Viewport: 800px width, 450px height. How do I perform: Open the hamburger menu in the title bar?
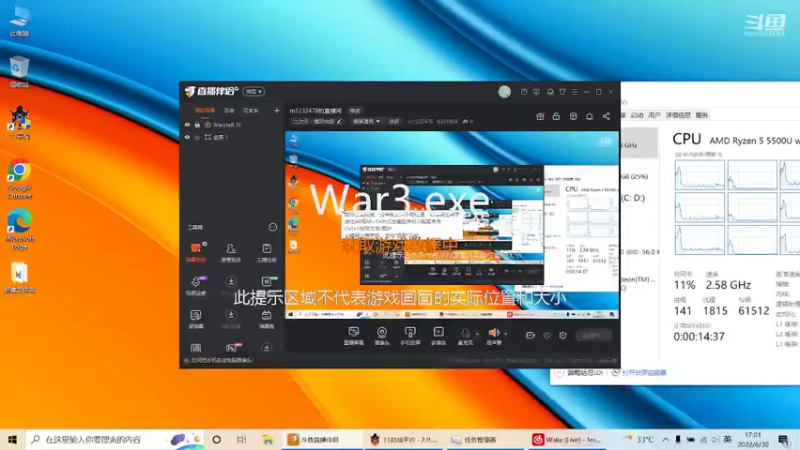[x=574, y=92]
